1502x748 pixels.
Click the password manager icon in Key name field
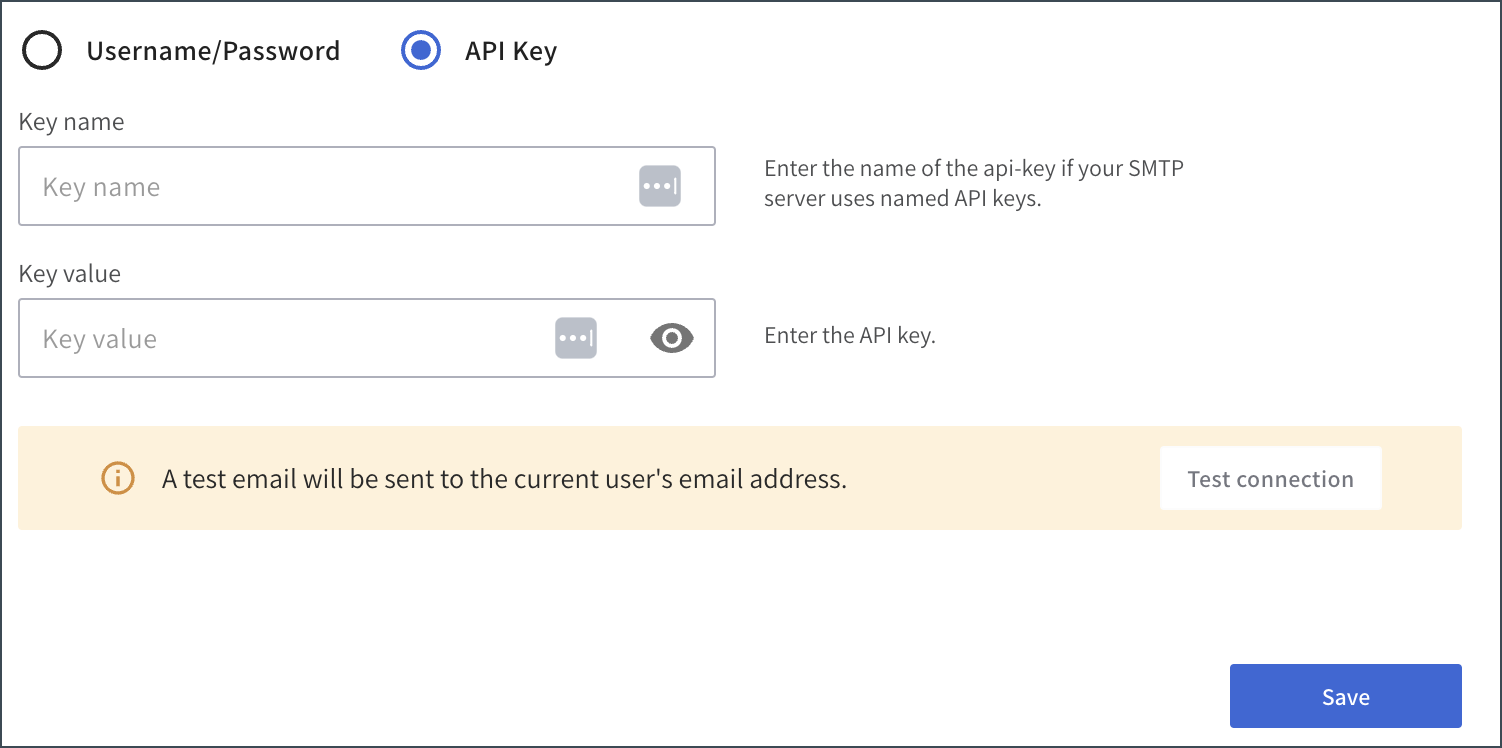[x=659, y=186]
